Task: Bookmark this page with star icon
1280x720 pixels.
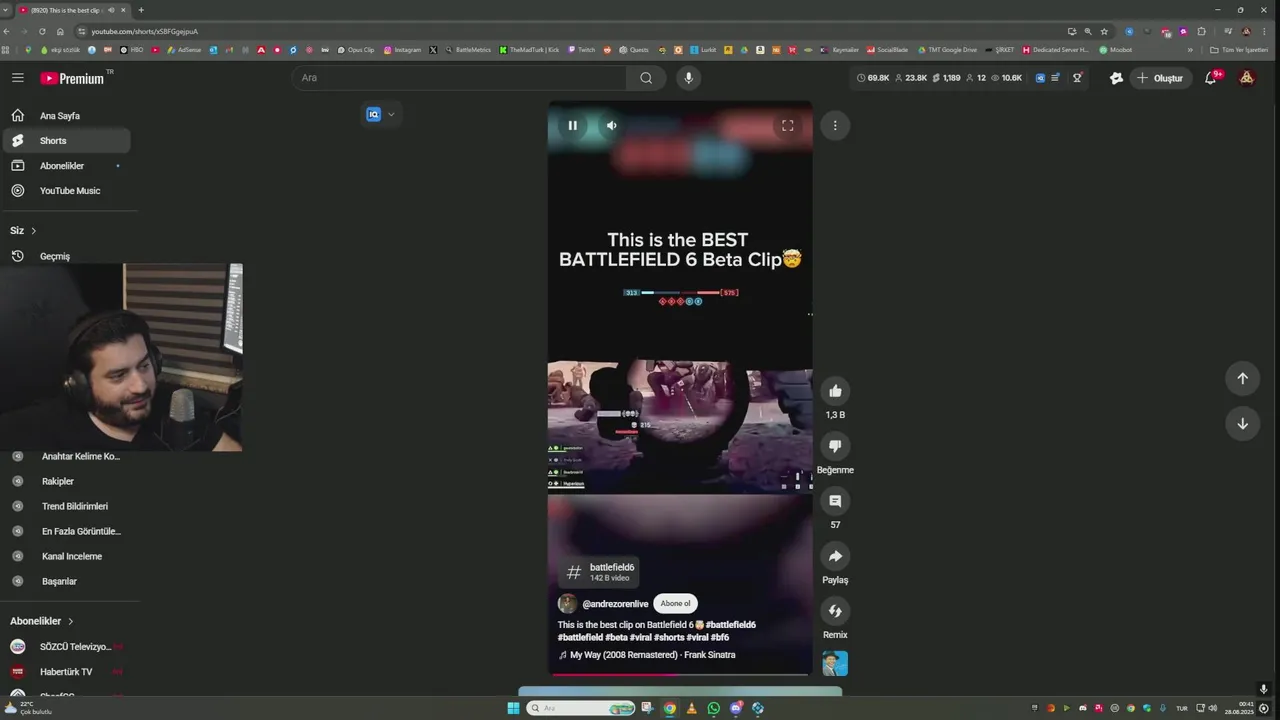Action: (1104, 31)
